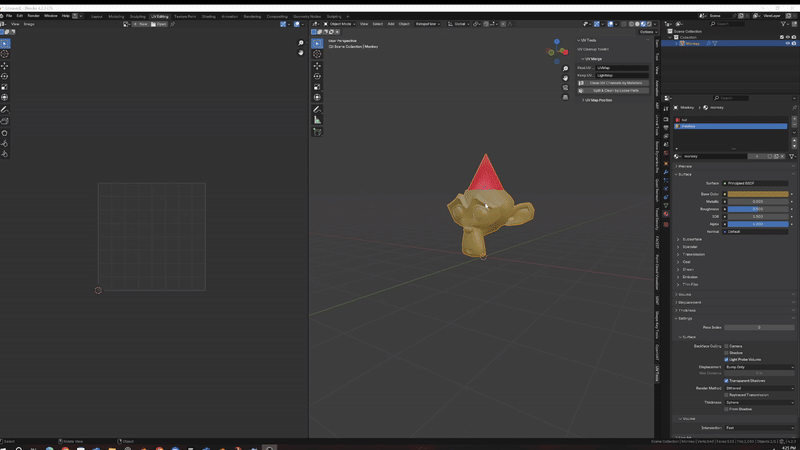This screenshot has width=800, height=450.
Task: Click the 3D viewport zoom magnifier icon
Action: (x=565, y=68)
